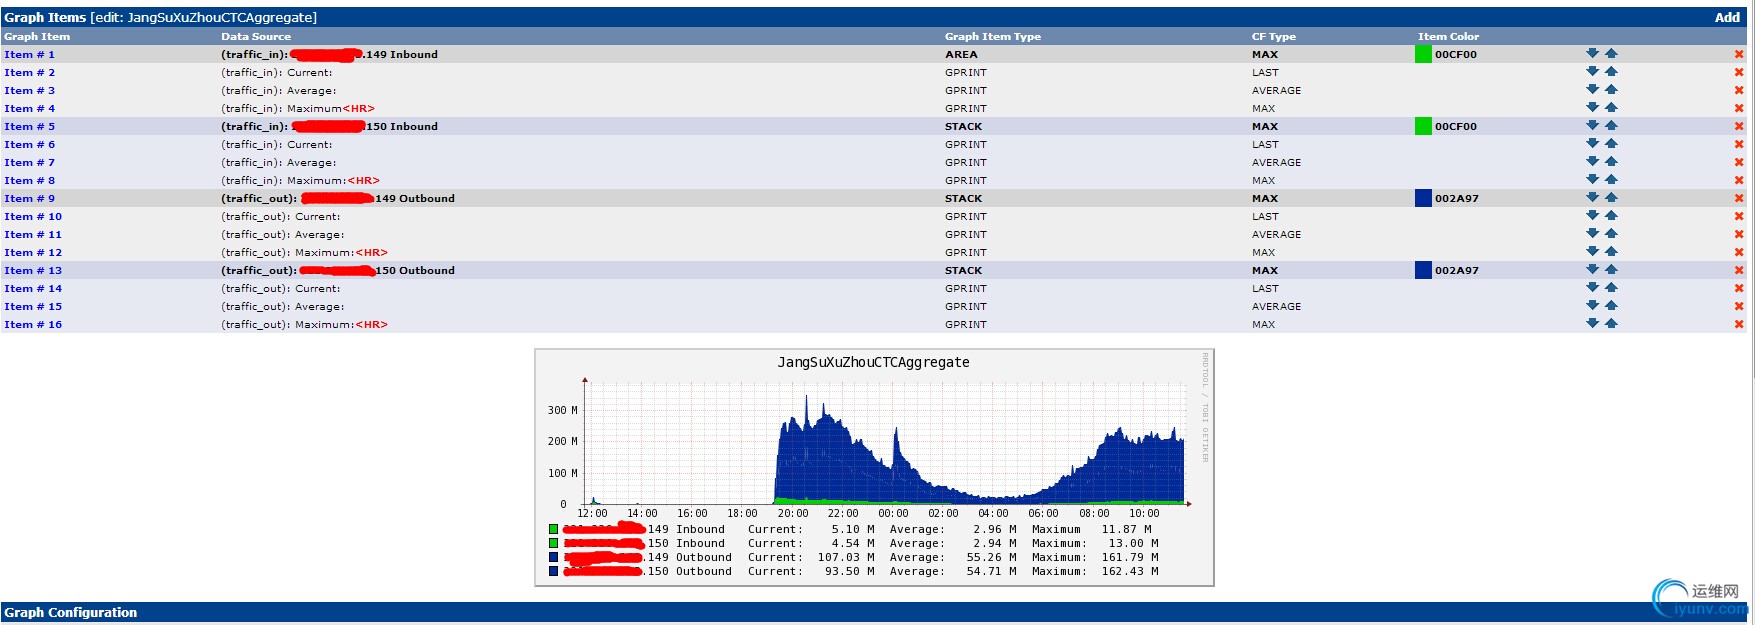Screen dimensions: 1755x625
Task: Delete Item # 7 with red X
Action: [x=1739, y=163]
